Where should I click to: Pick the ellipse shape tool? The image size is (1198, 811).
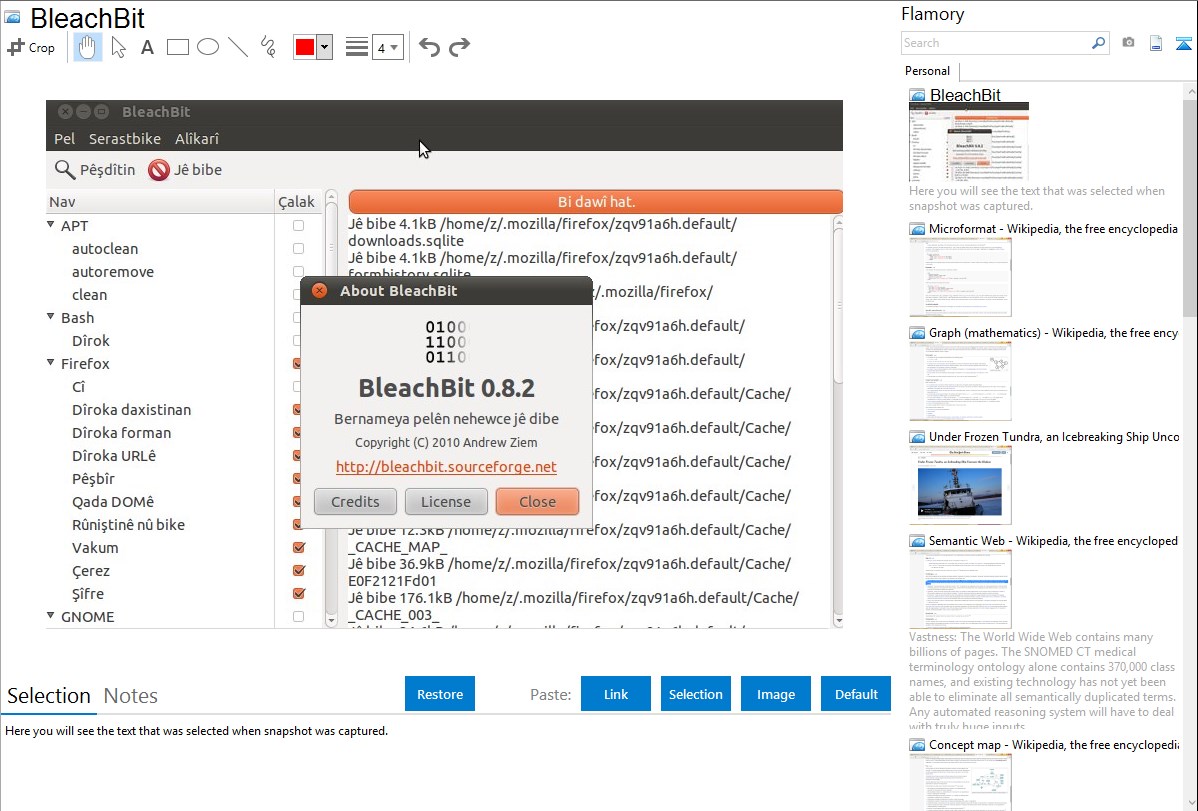(x=208, y=47)
